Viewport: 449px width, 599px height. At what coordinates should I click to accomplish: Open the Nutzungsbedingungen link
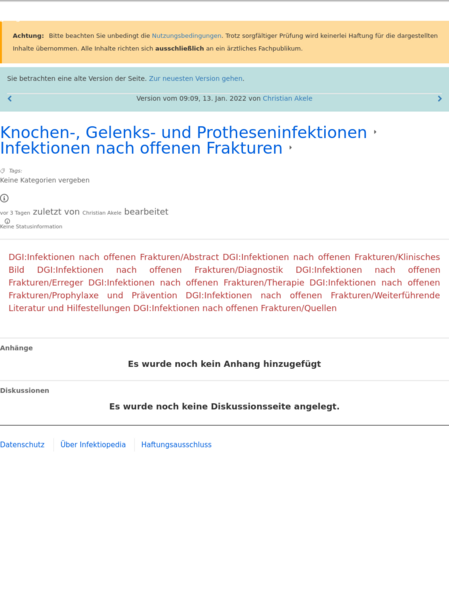coord(186,36)
